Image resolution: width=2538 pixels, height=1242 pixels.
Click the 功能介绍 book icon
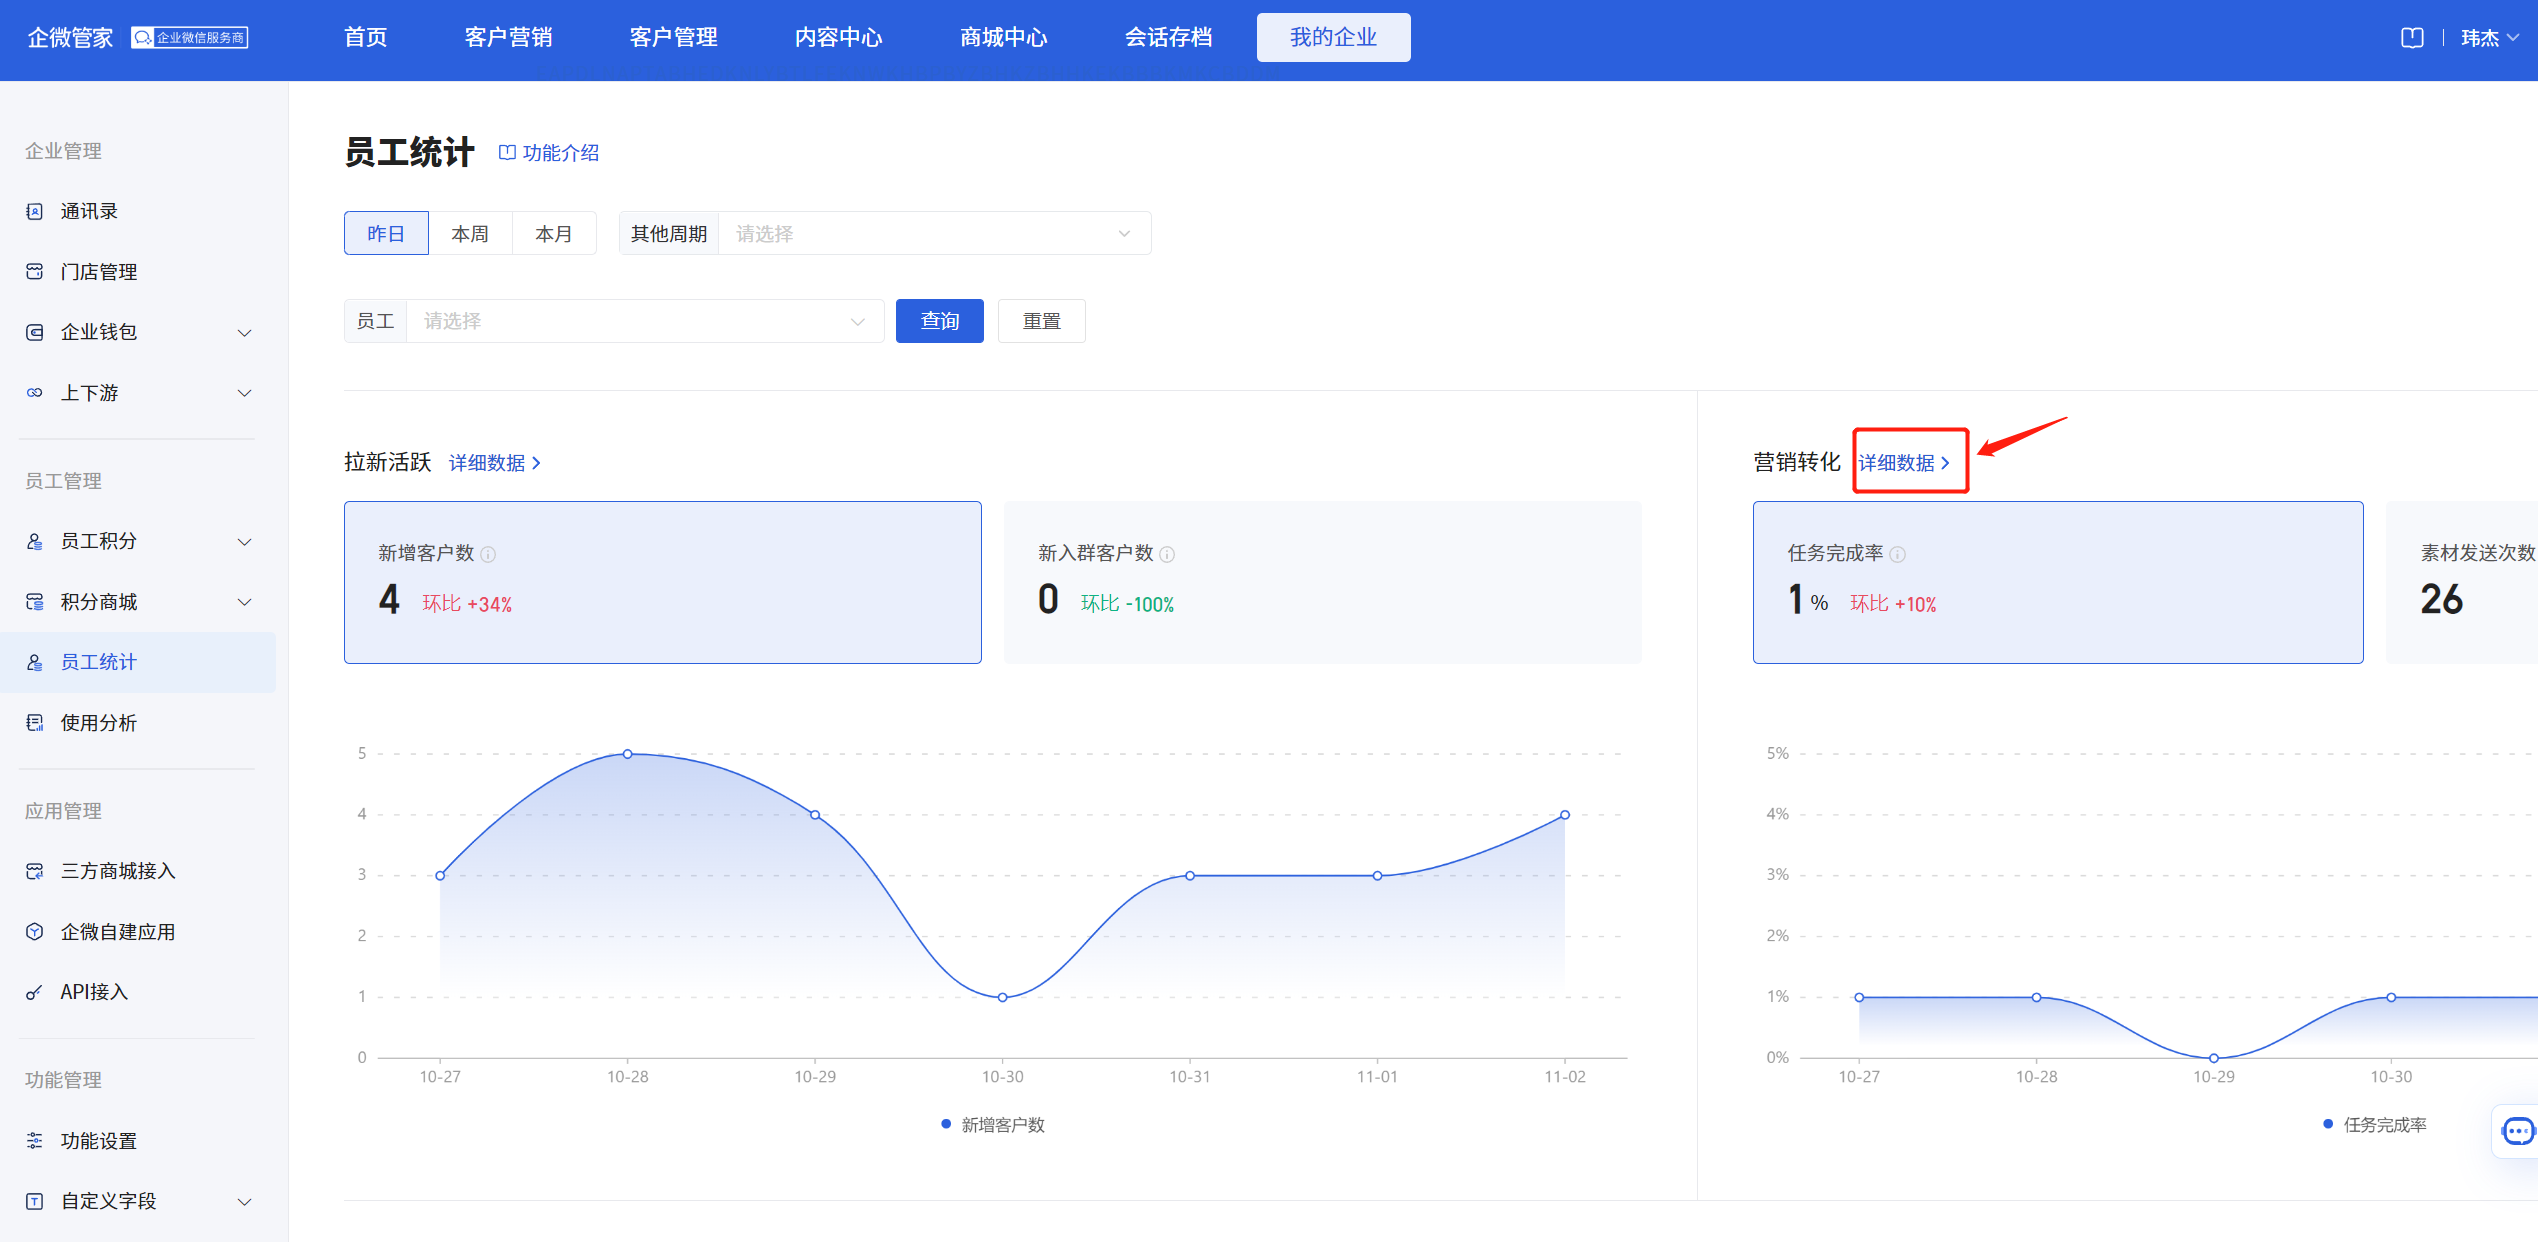click(x=507, y=153)
